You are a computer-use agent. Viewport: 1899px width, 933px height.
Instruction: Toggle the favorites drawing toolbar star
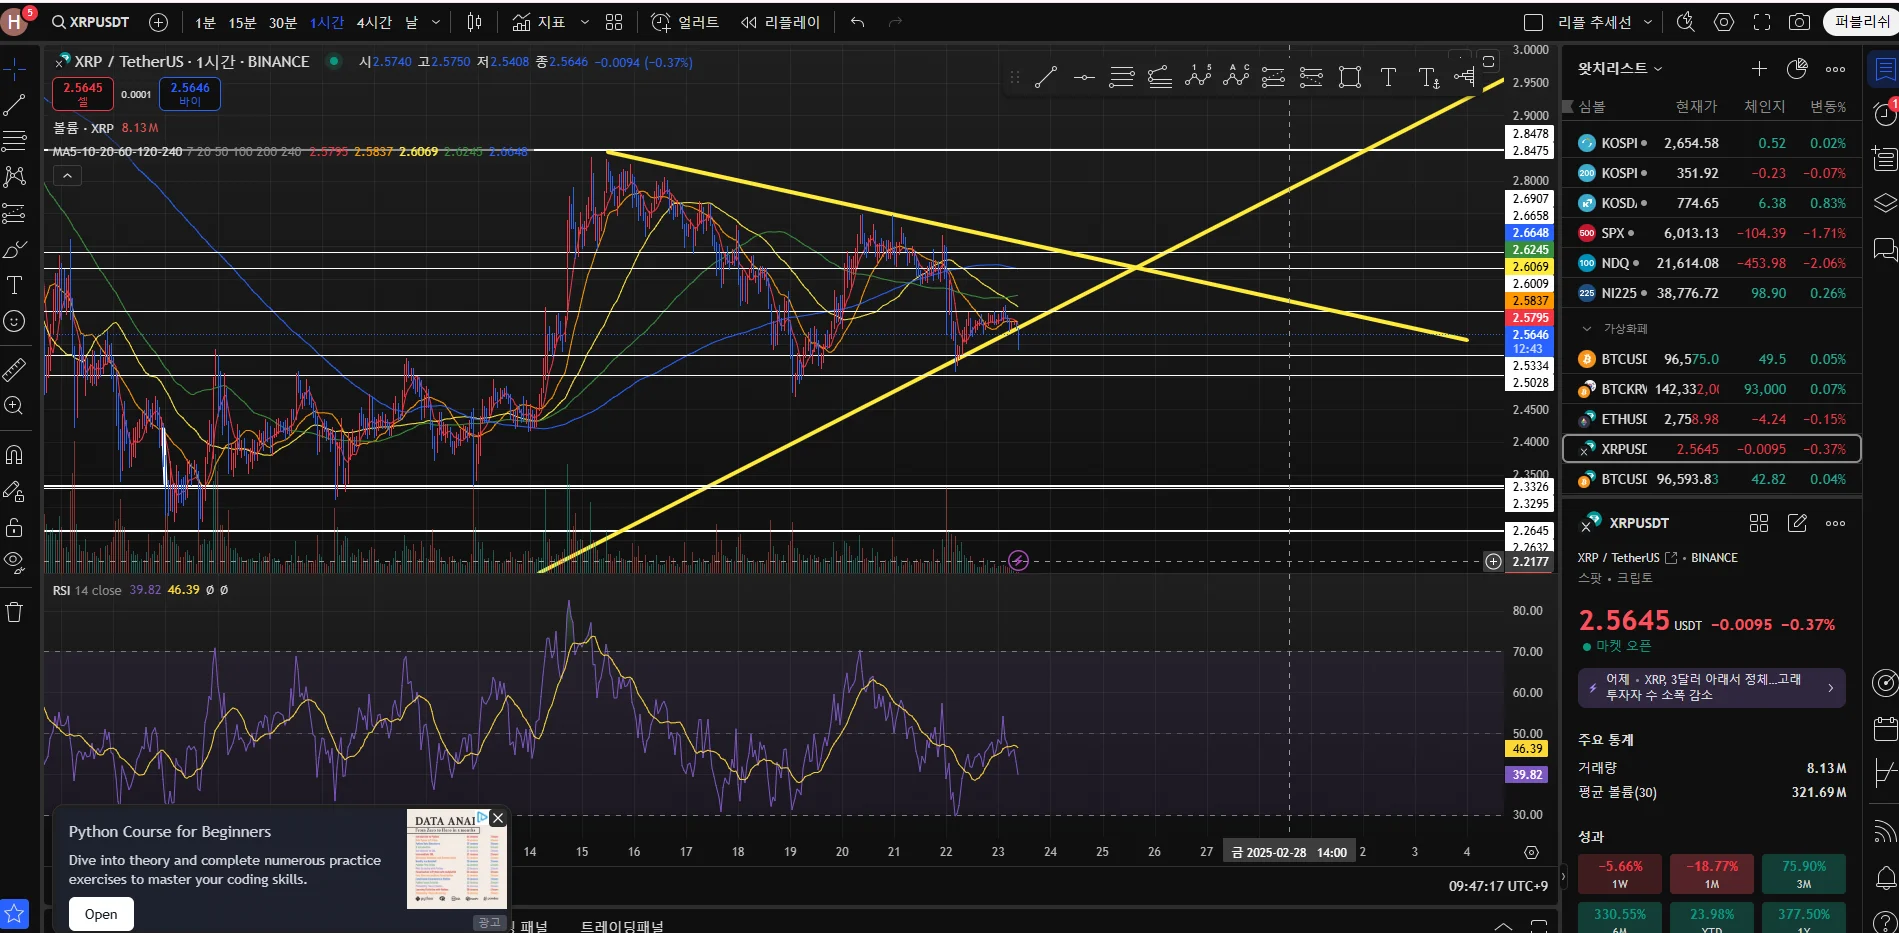click(14, 913)
